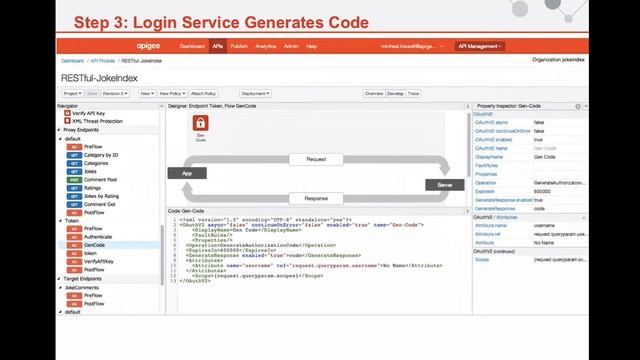
Task: Select PreFlow under the Token endpoint
Action: [93, 229]
